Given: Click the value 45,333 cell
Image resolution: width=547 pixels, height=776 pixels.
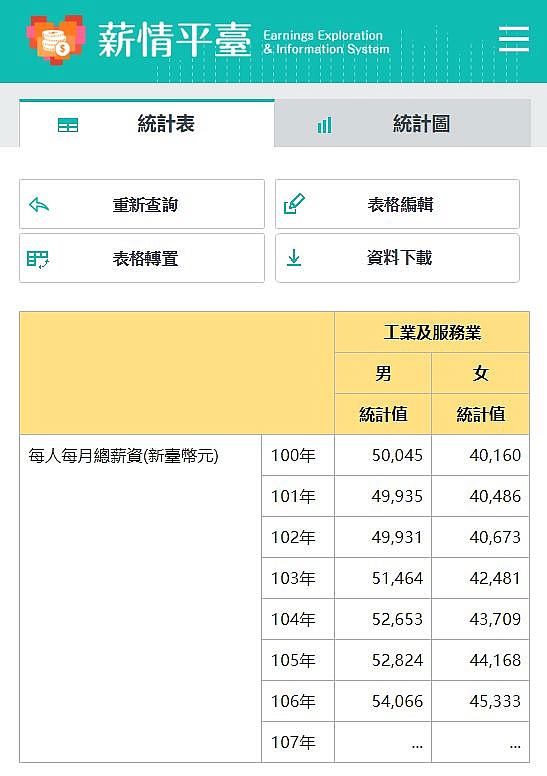Looking at the screenshot, I should coord(481,701).
